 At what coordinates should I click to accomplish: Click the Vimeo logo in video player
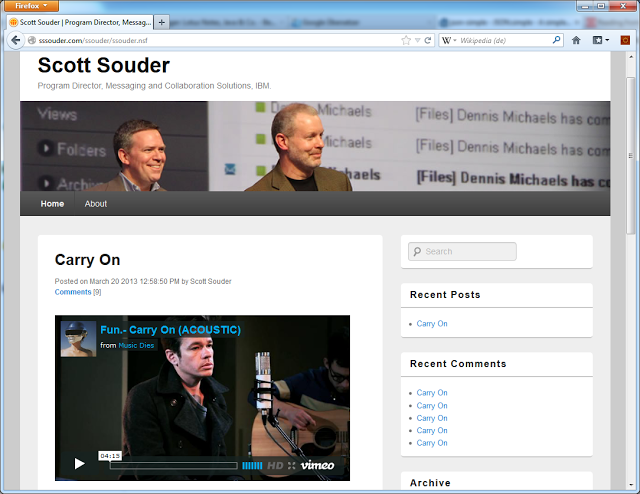click(x=317, y=465)
